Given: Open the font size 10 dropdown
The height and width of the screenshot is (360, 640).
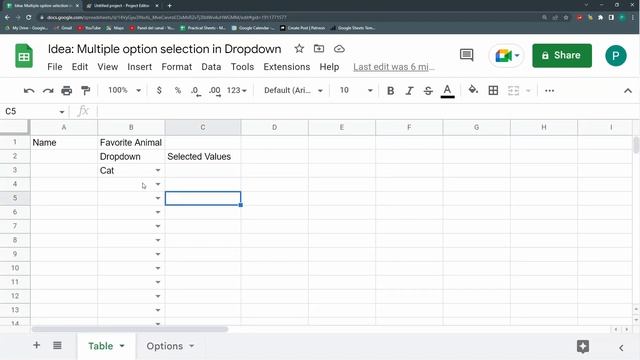Looking at the screenshot, I should pyautogui.click(x=356, y=91).
